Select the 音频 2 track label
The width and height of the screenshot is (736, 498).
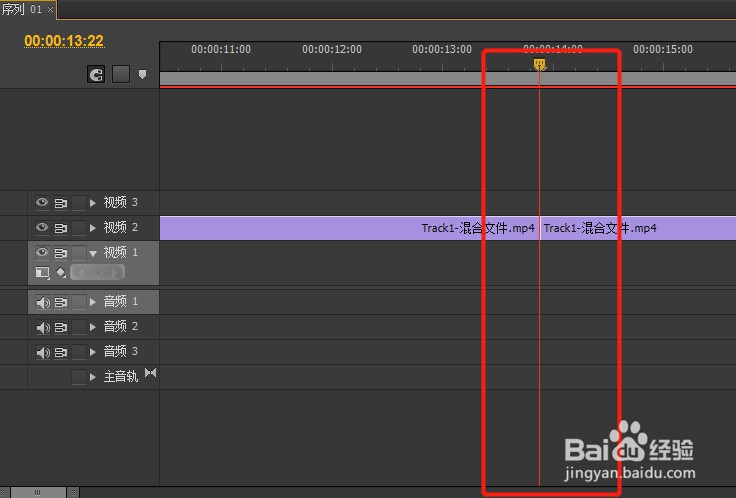click(121, 326)
